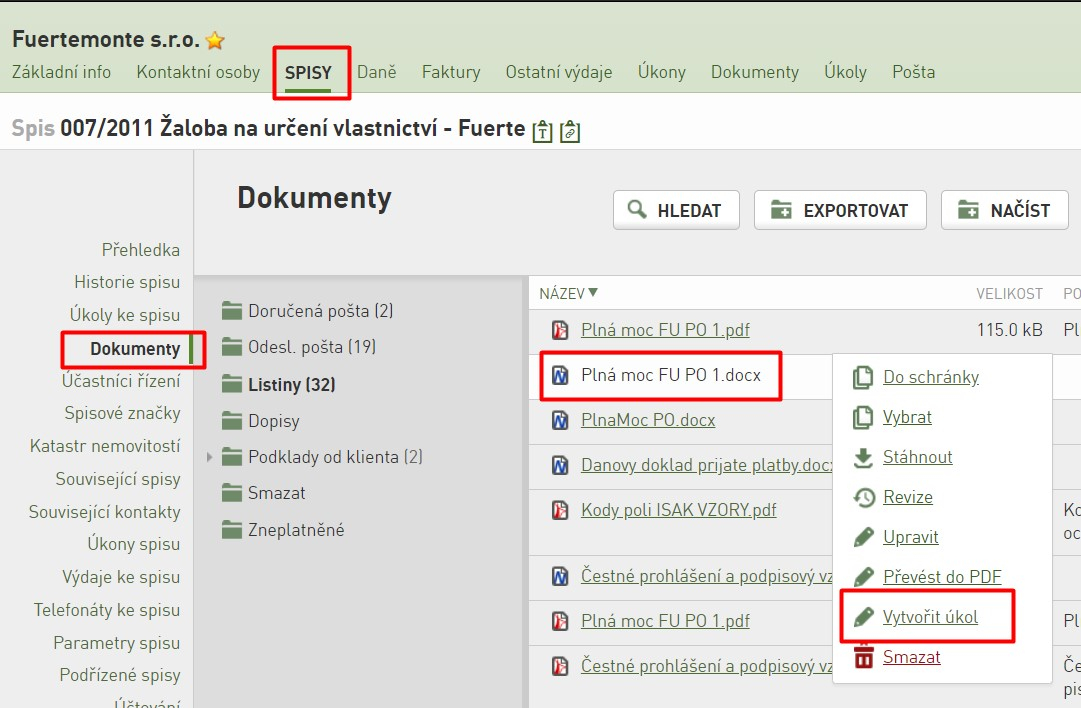
Task: Click the Word icon beside PlnaMoc PO.docx
Action: pos(560,420)
